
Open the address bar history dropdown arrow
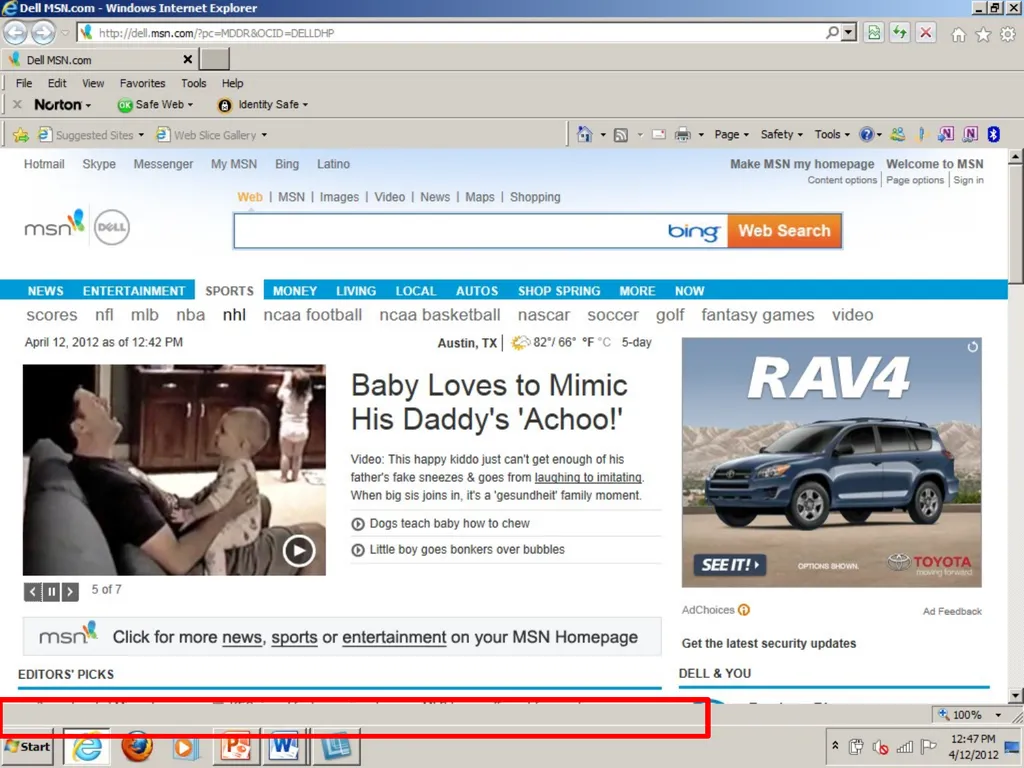[848, 32]
